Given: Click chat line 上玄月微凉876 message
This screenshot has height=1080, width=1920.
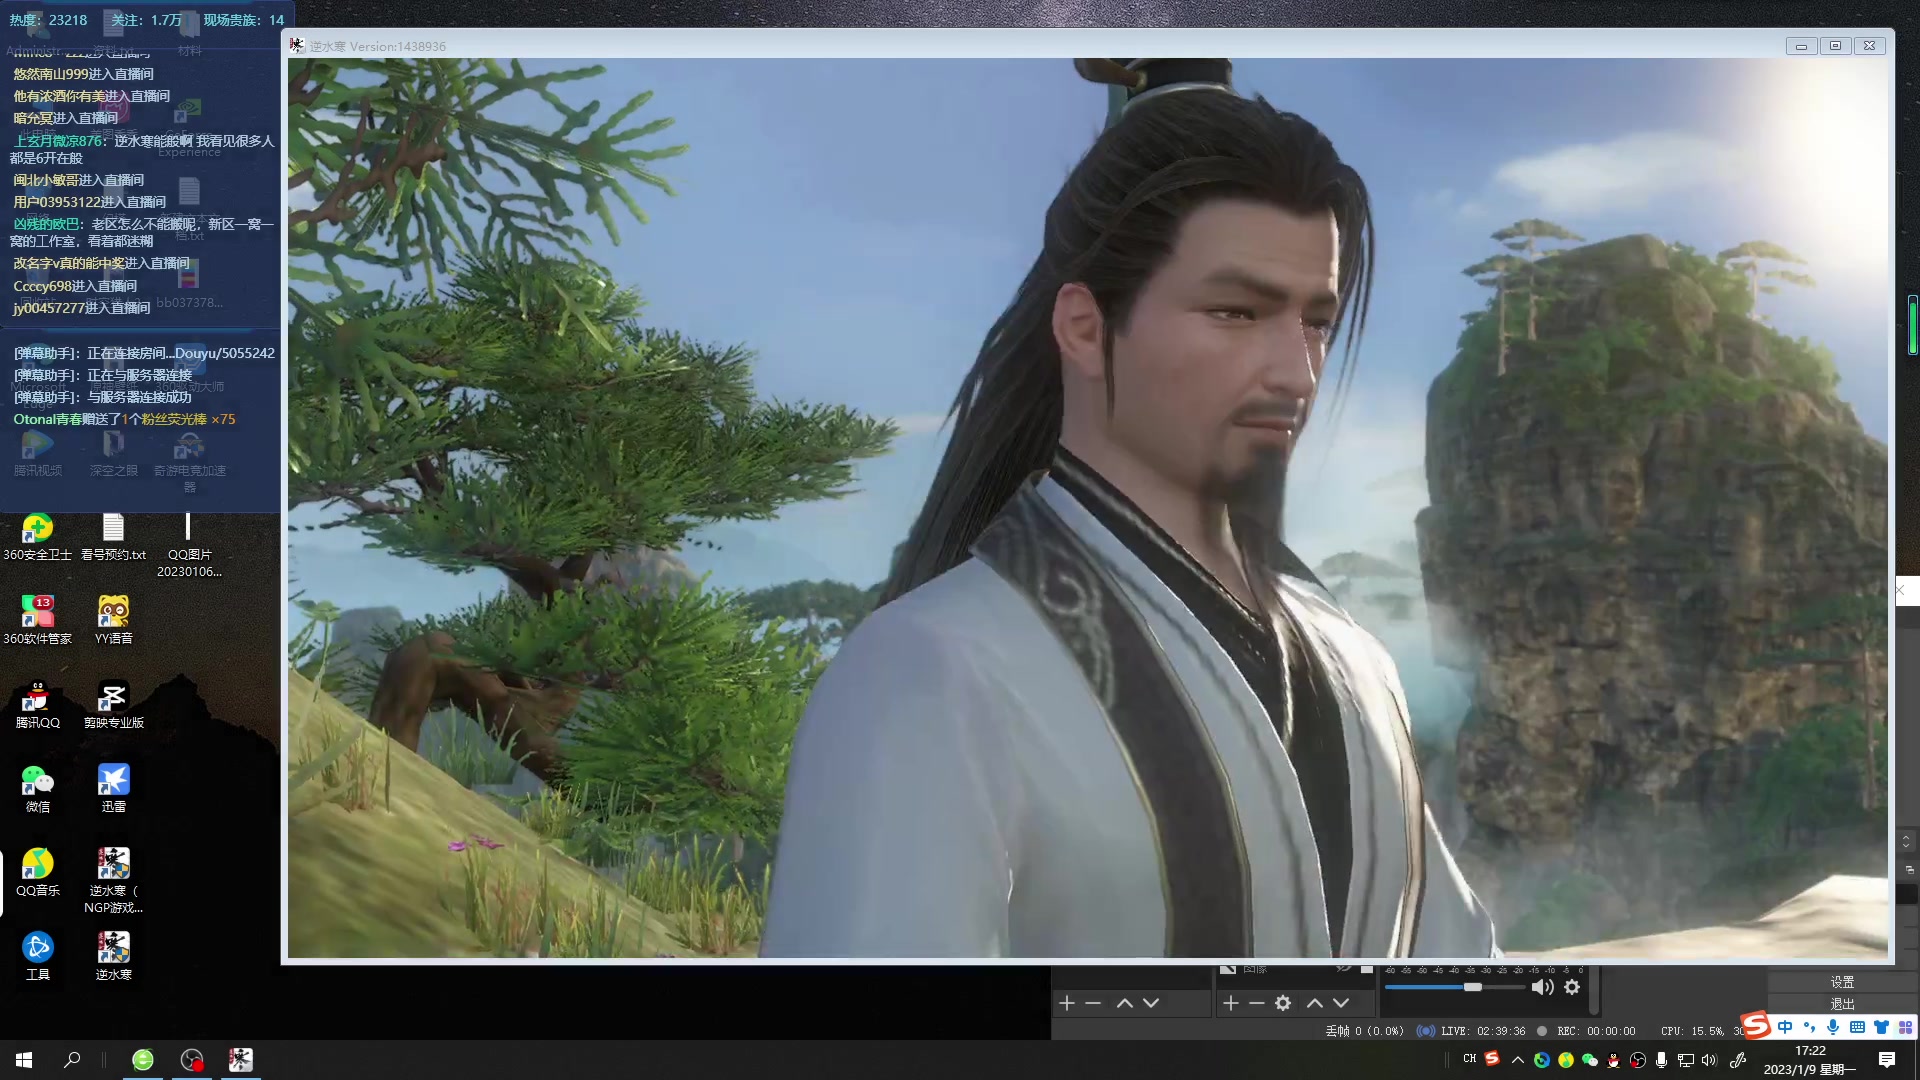Looking at the screenshot, I should [x=142, y=149].
